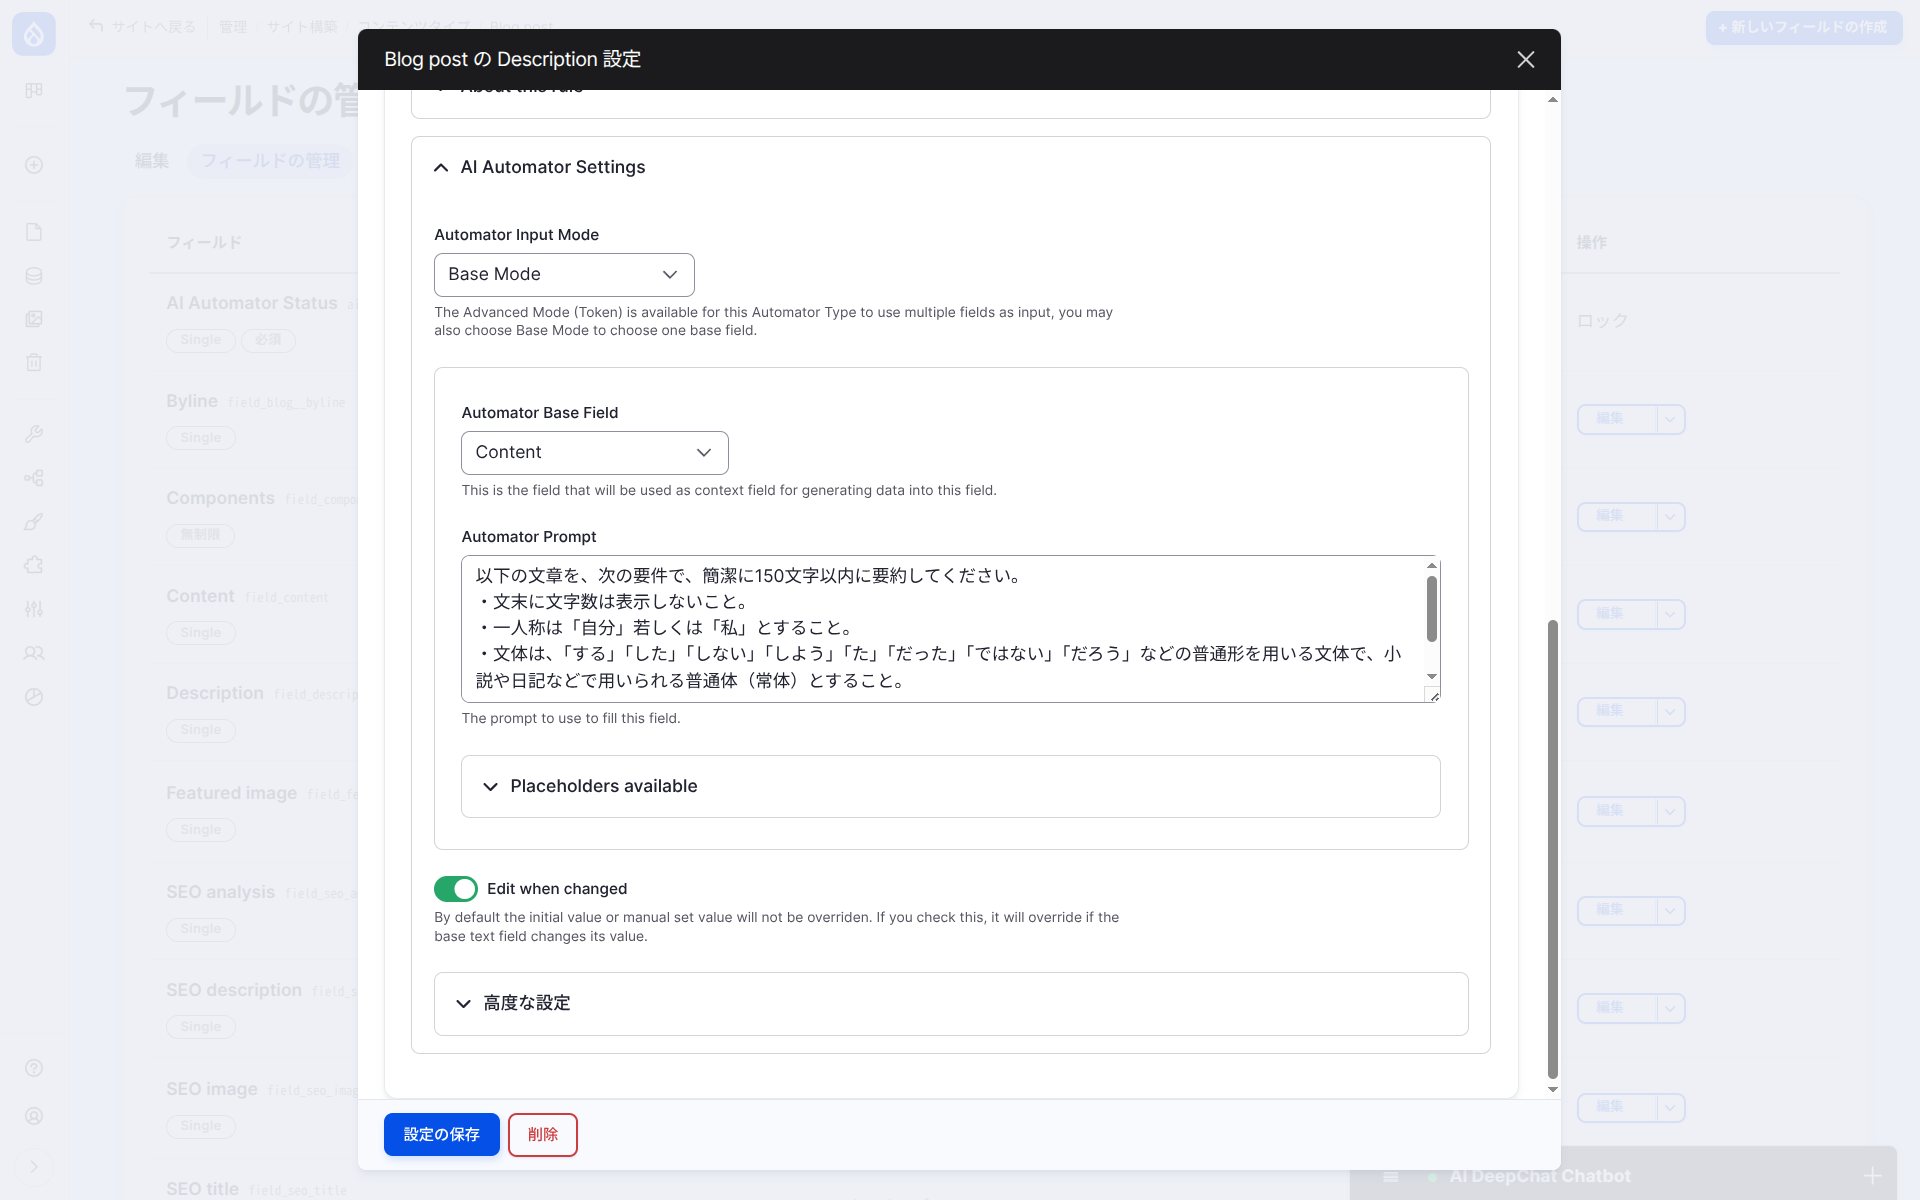Viewport: 1920px width, 1200px height.
Task: Open the Drupal home icon in the sidebar
Action: tap(34, 33)
